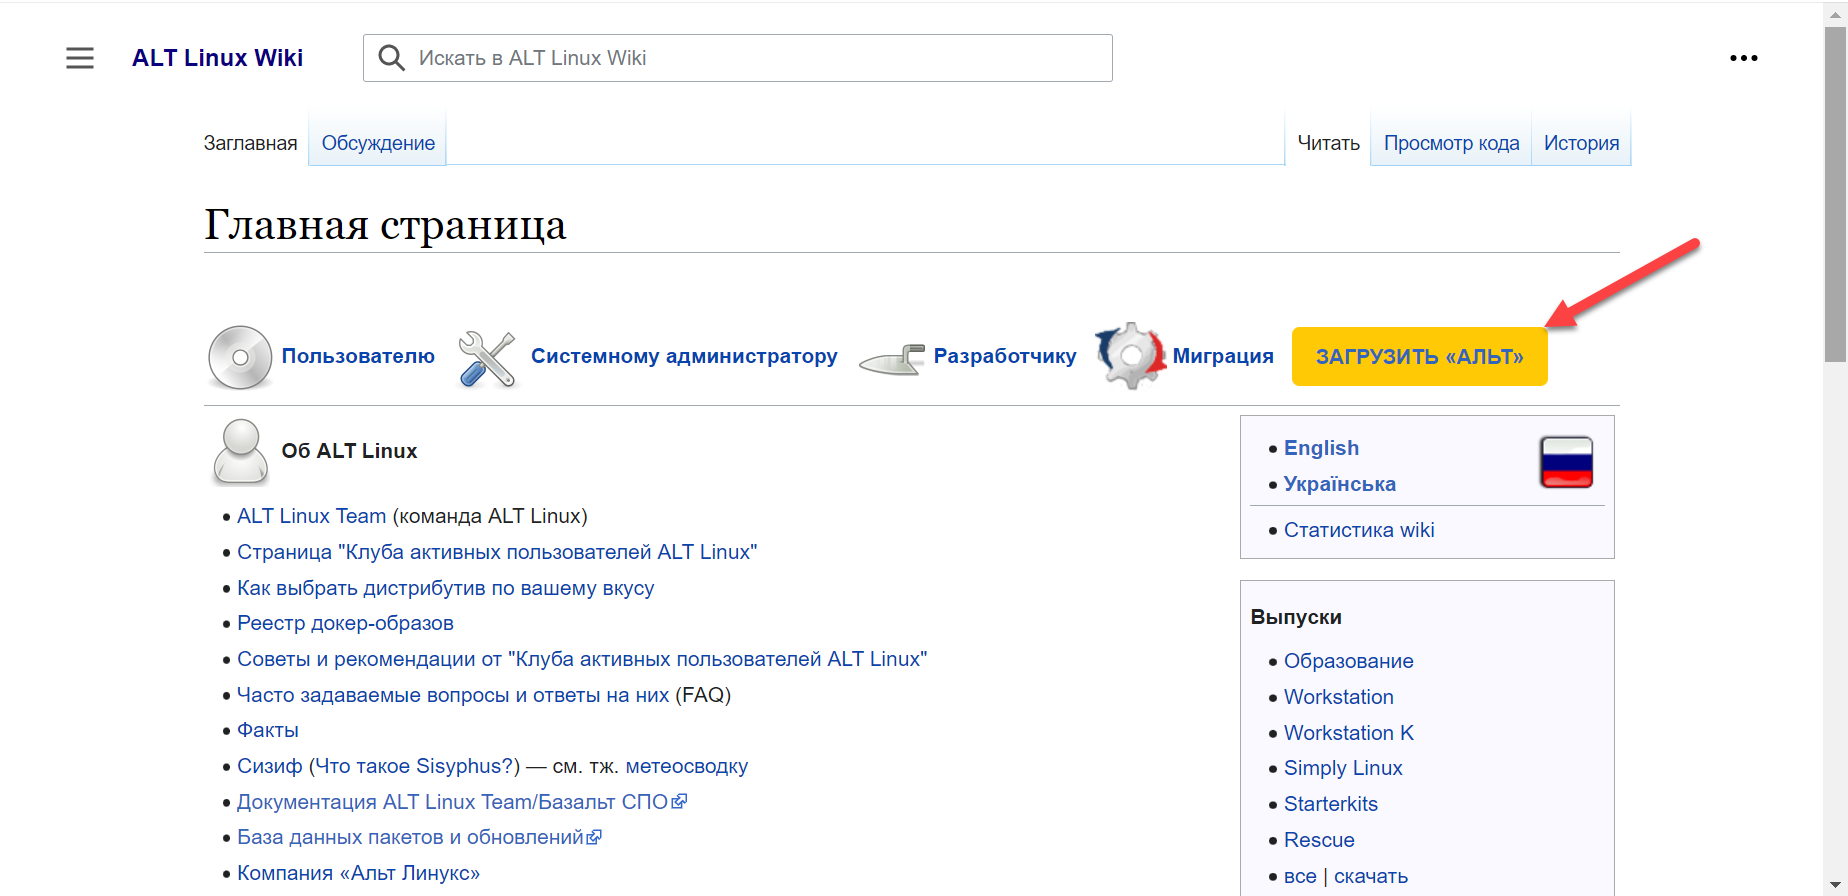Click the magnifying glass search icon
This screenshot has width=1848, height=896.
point(392,58)
